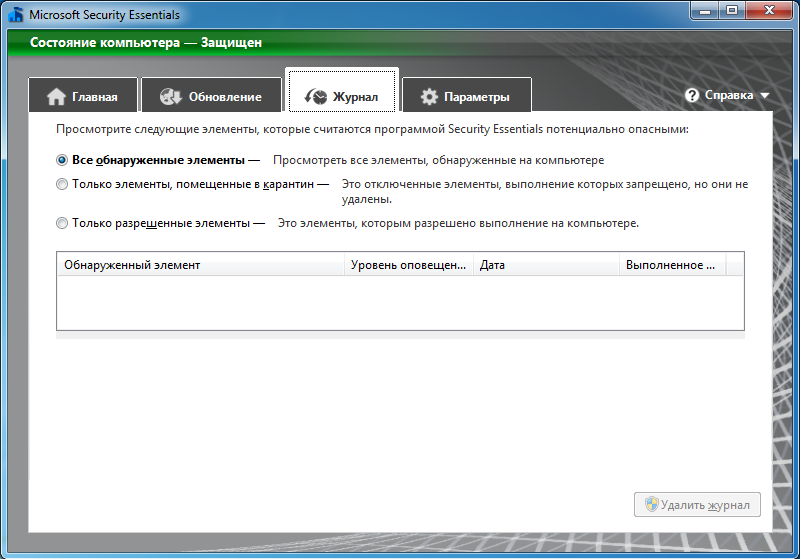The width and height of the screenshot is (800, 559).
Task: Sort by the Обнаруженный элемент column header
Action: click(201, 265)
